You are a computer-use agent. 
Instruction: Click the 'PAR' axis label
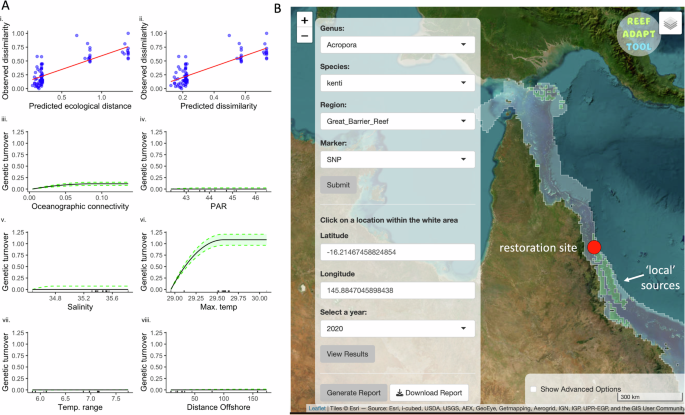[x=218, y=207]
